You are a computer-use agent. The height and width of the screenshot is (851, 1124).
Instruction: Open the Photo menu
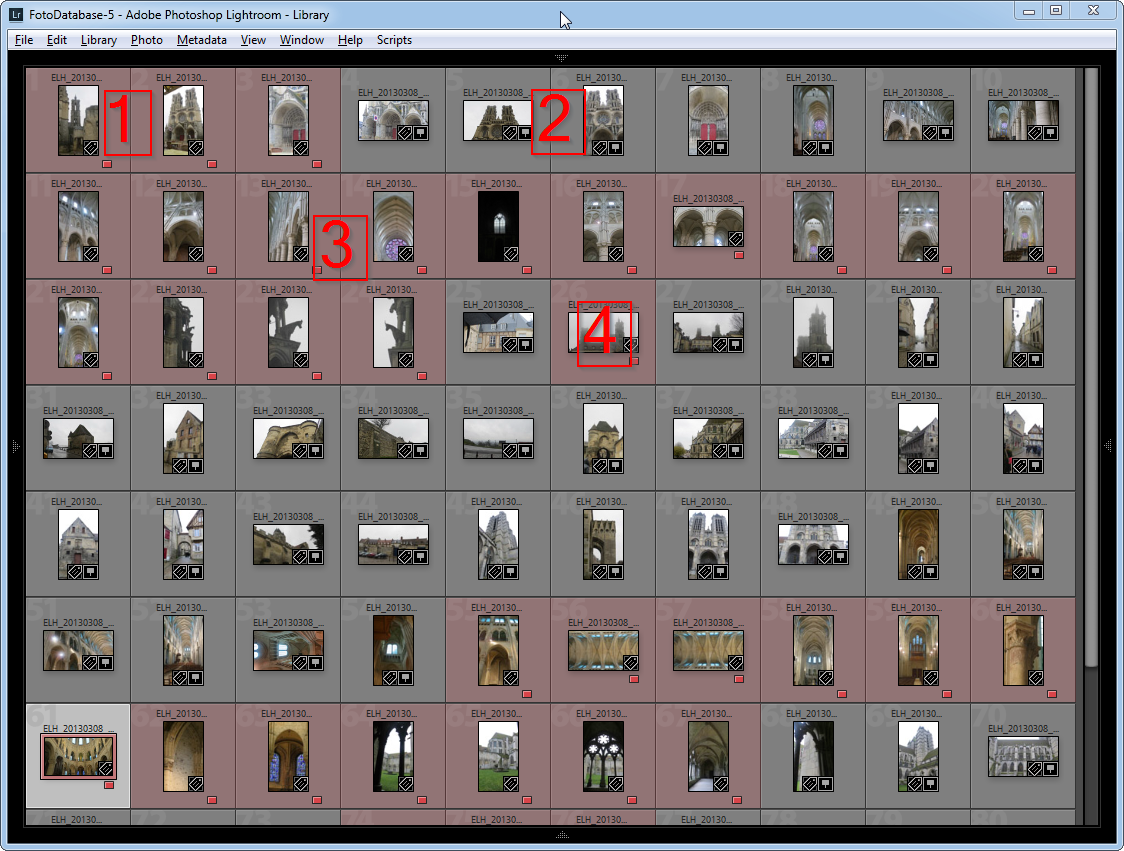(x=147, y=40)
